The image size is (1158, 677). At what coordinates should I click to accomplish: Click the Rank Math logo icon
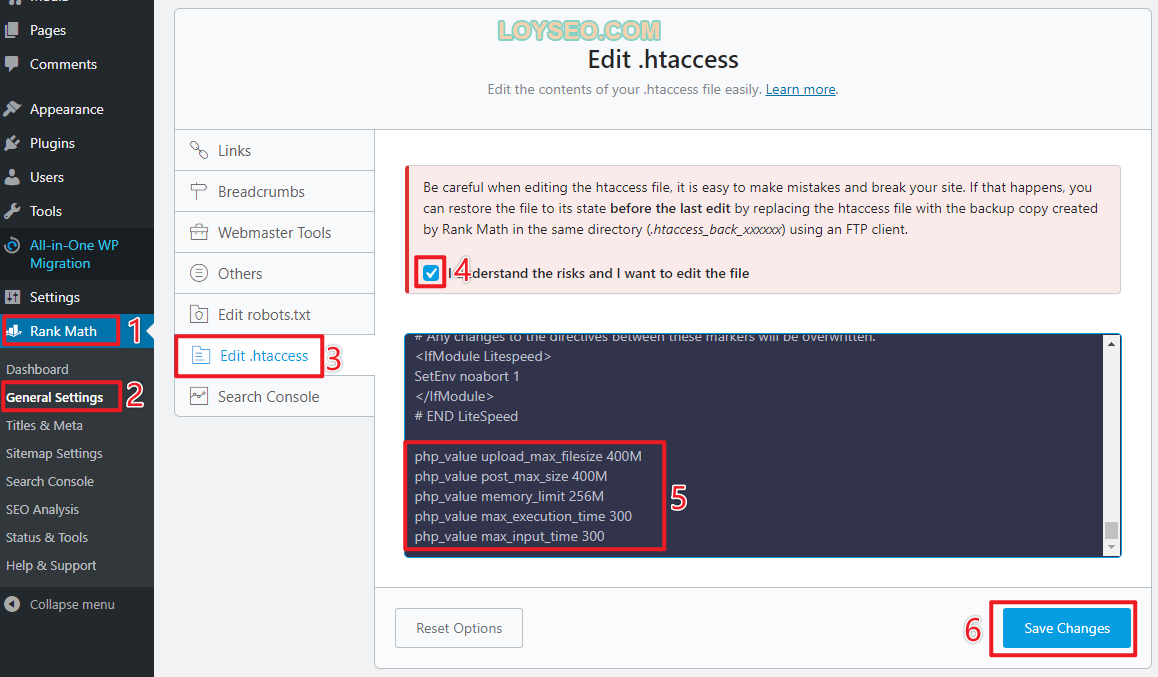coord(14,331)
